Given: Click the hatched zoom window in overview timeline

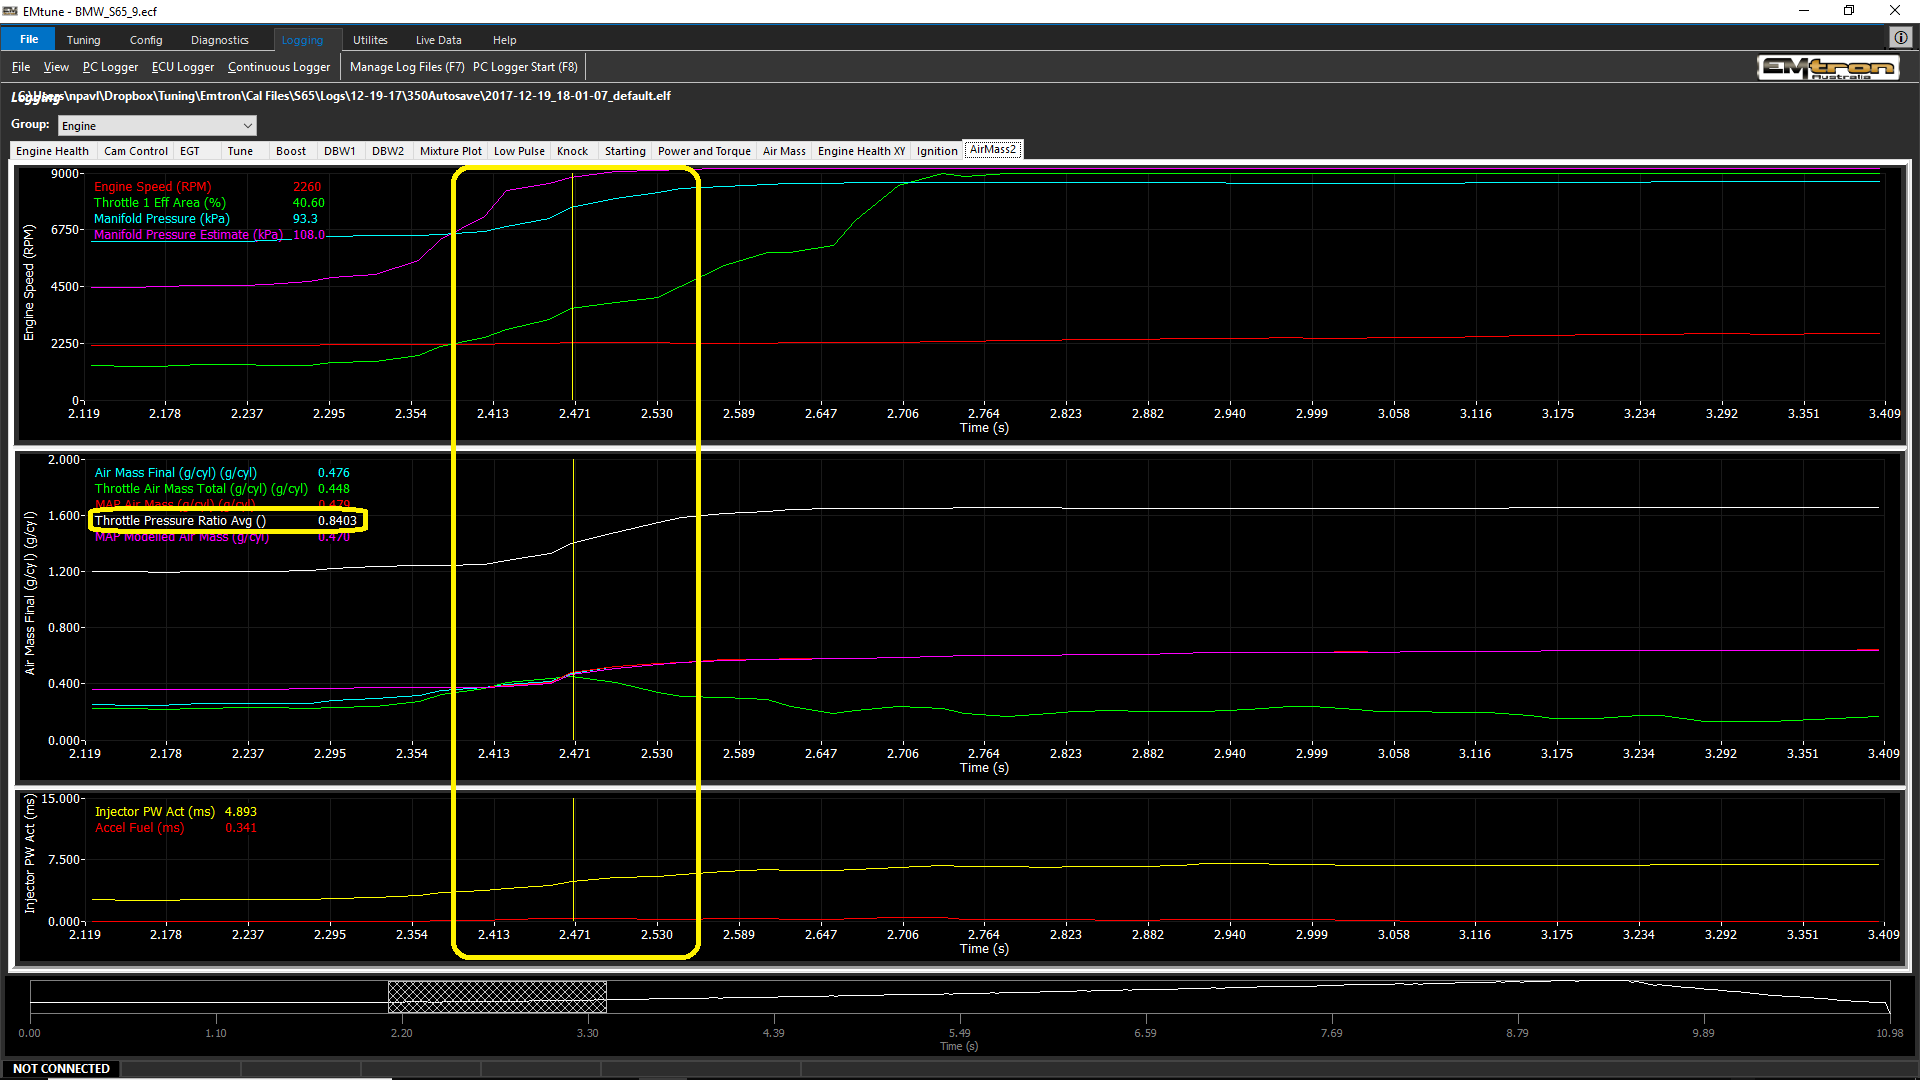Looking at the screenshot, I should click(x=497, y=997).
